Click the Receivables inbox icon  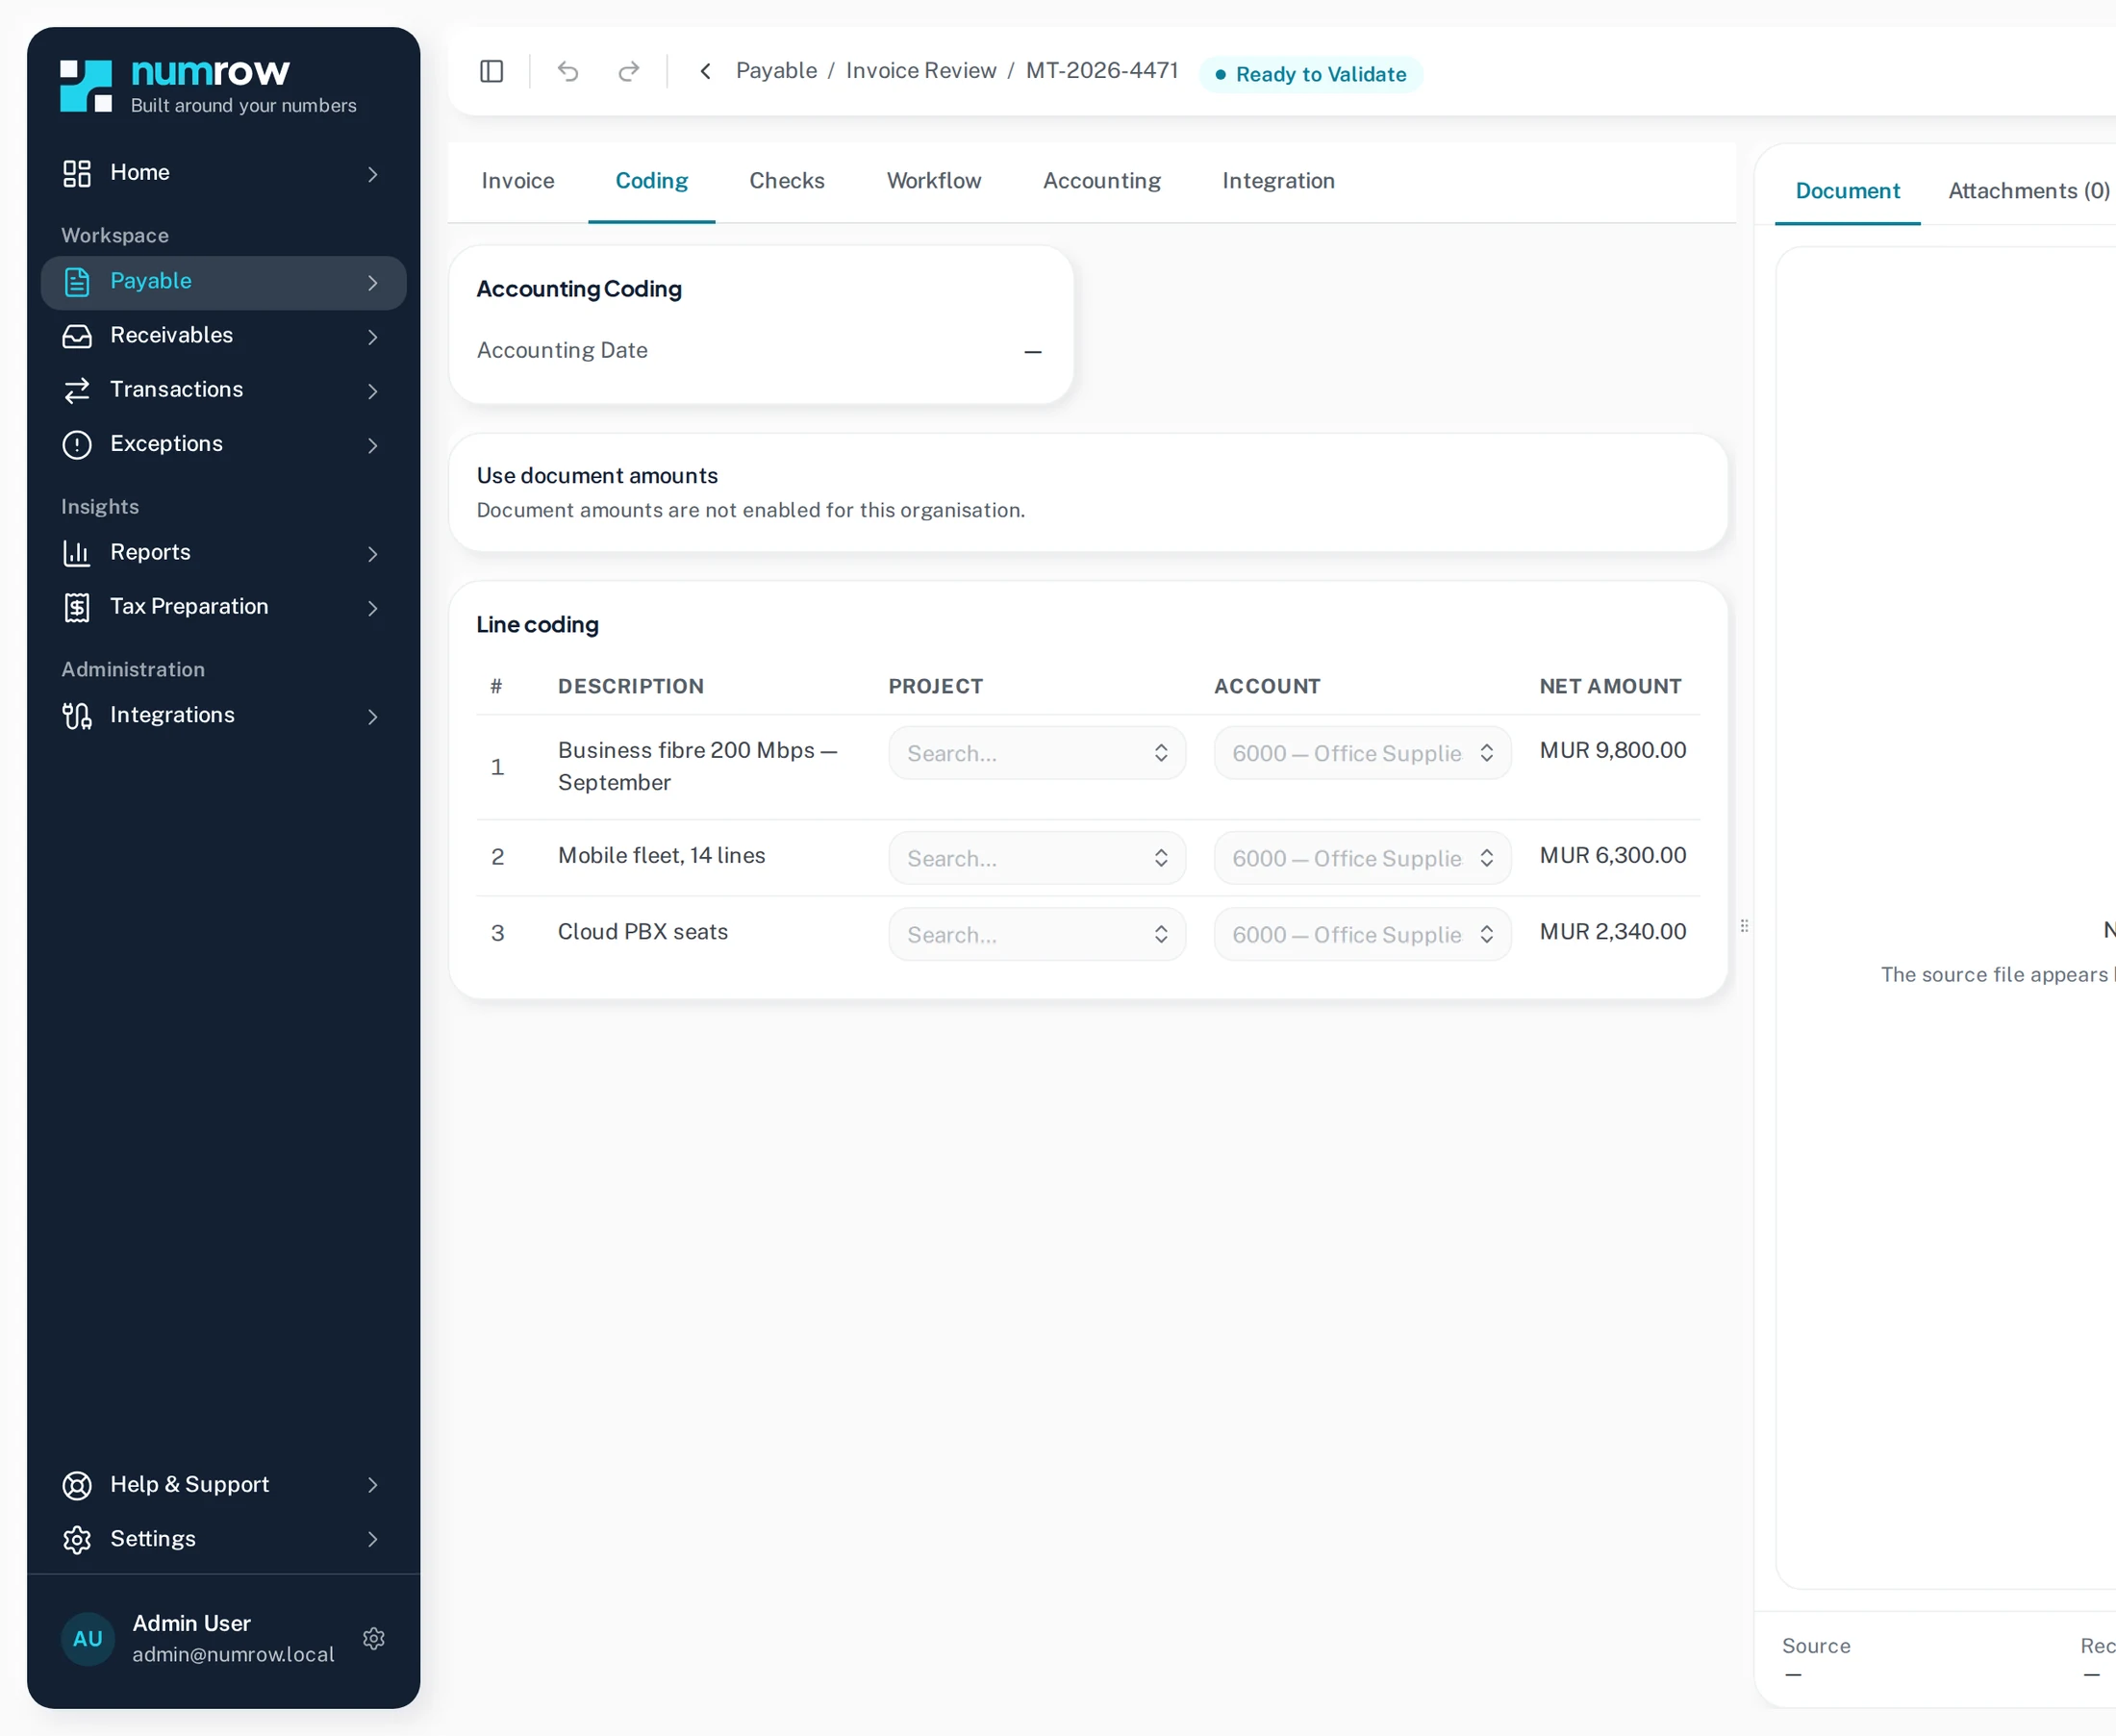pyautogui.click(x=77, y=336)
